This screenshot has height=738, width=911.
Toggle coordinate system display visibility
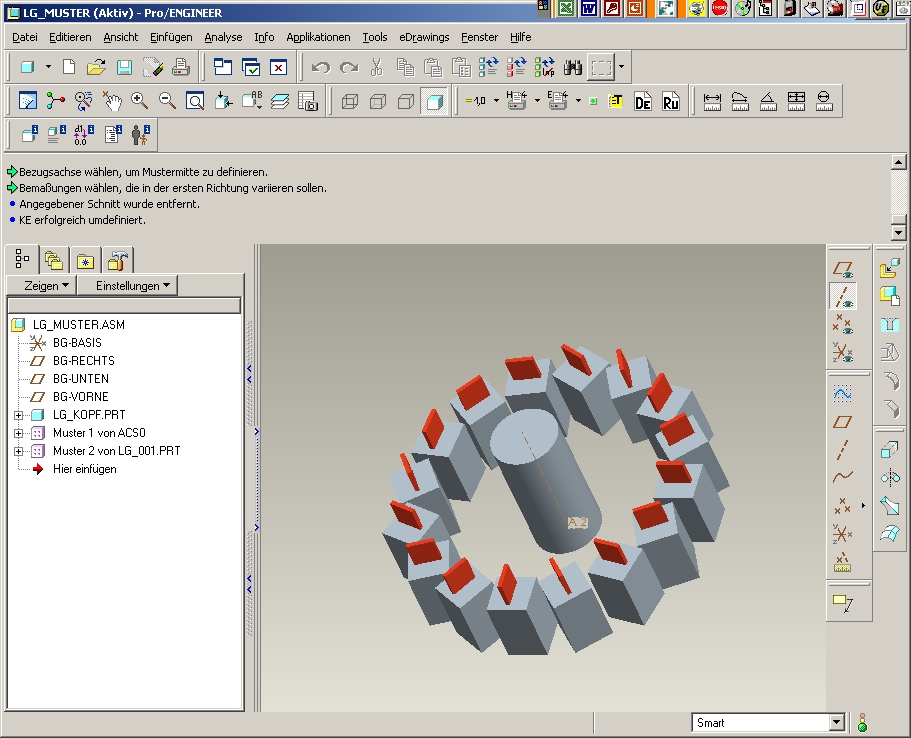tap(843, 352)
